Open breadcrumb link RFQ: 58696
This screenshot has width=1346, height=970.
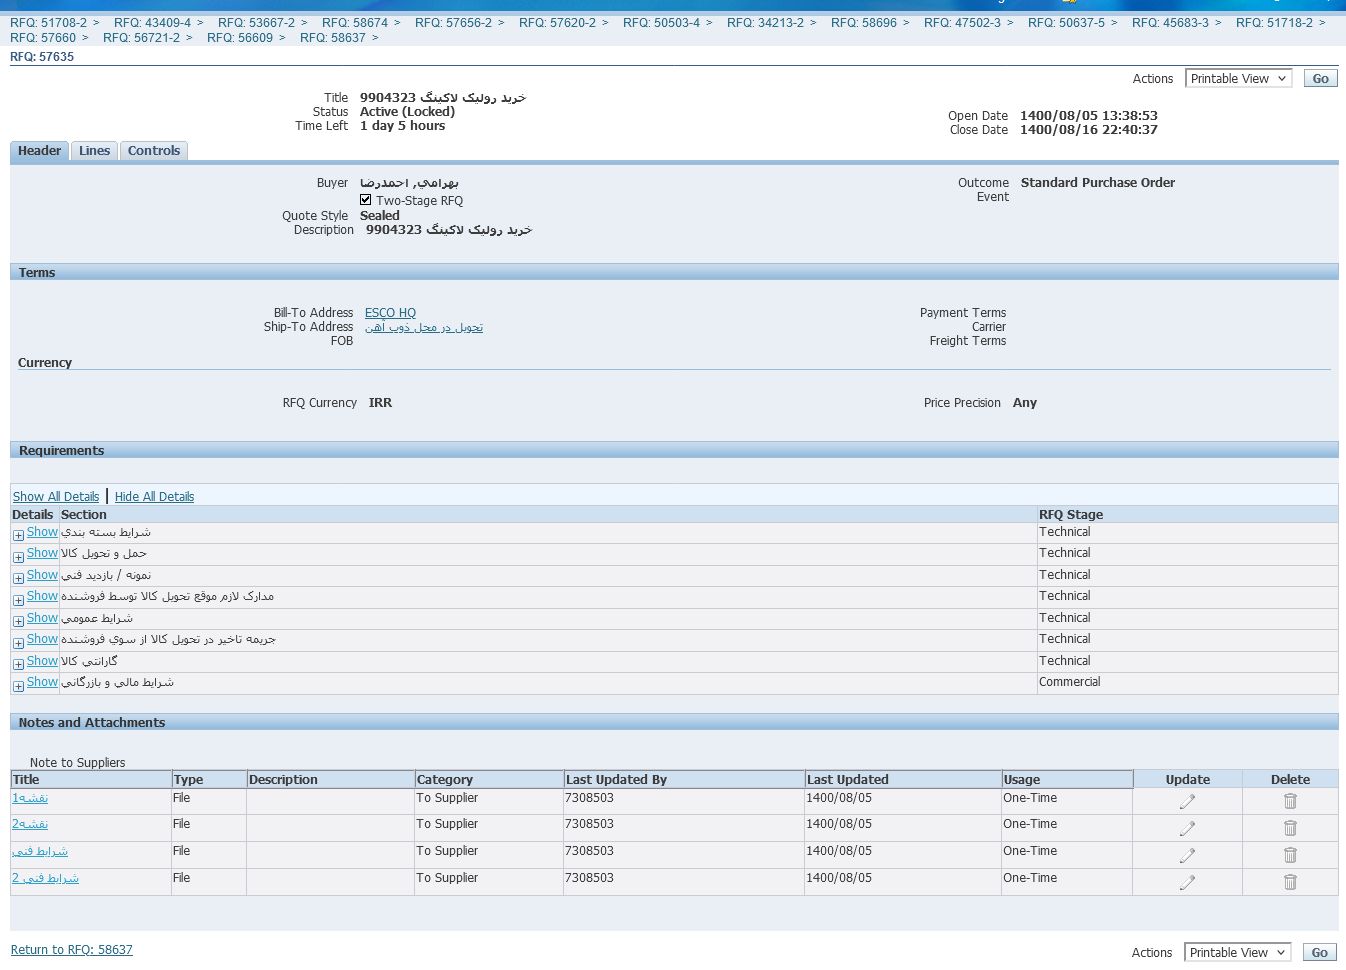coord(864,22)
